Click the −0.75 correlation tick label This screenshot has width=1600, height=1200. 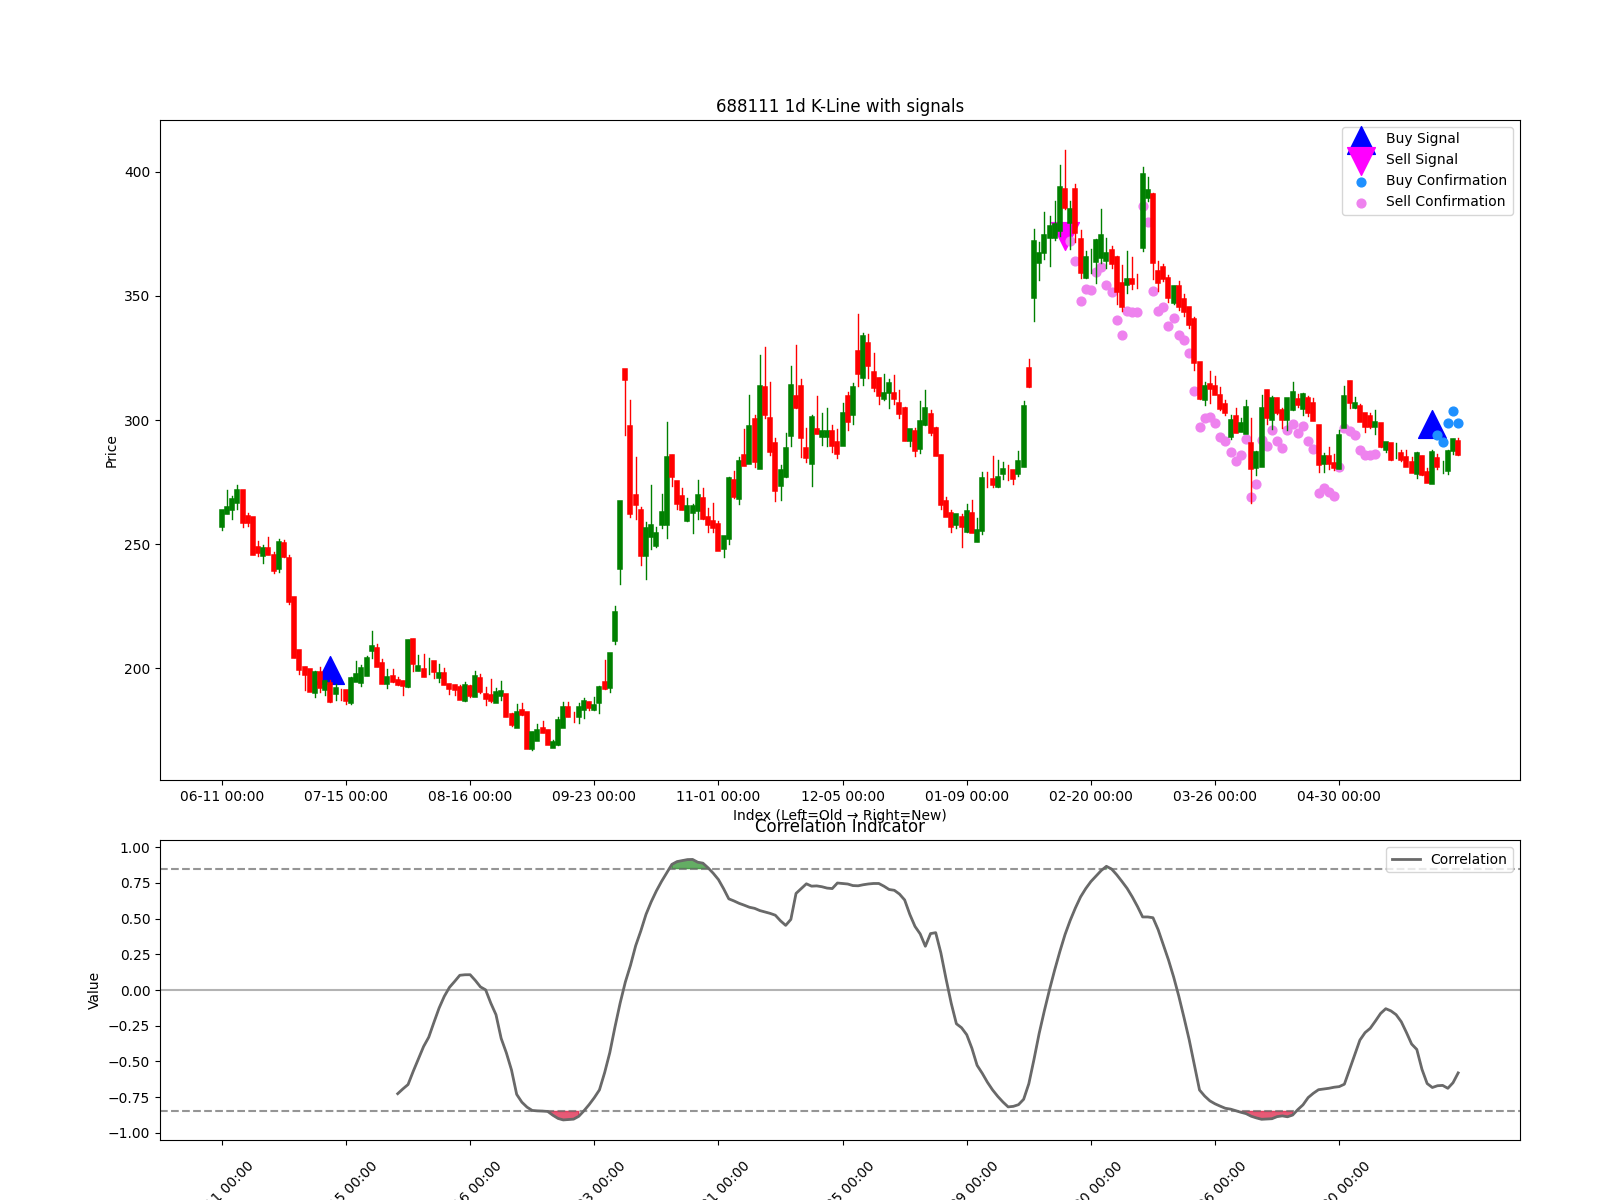(x=130, y=1098)
